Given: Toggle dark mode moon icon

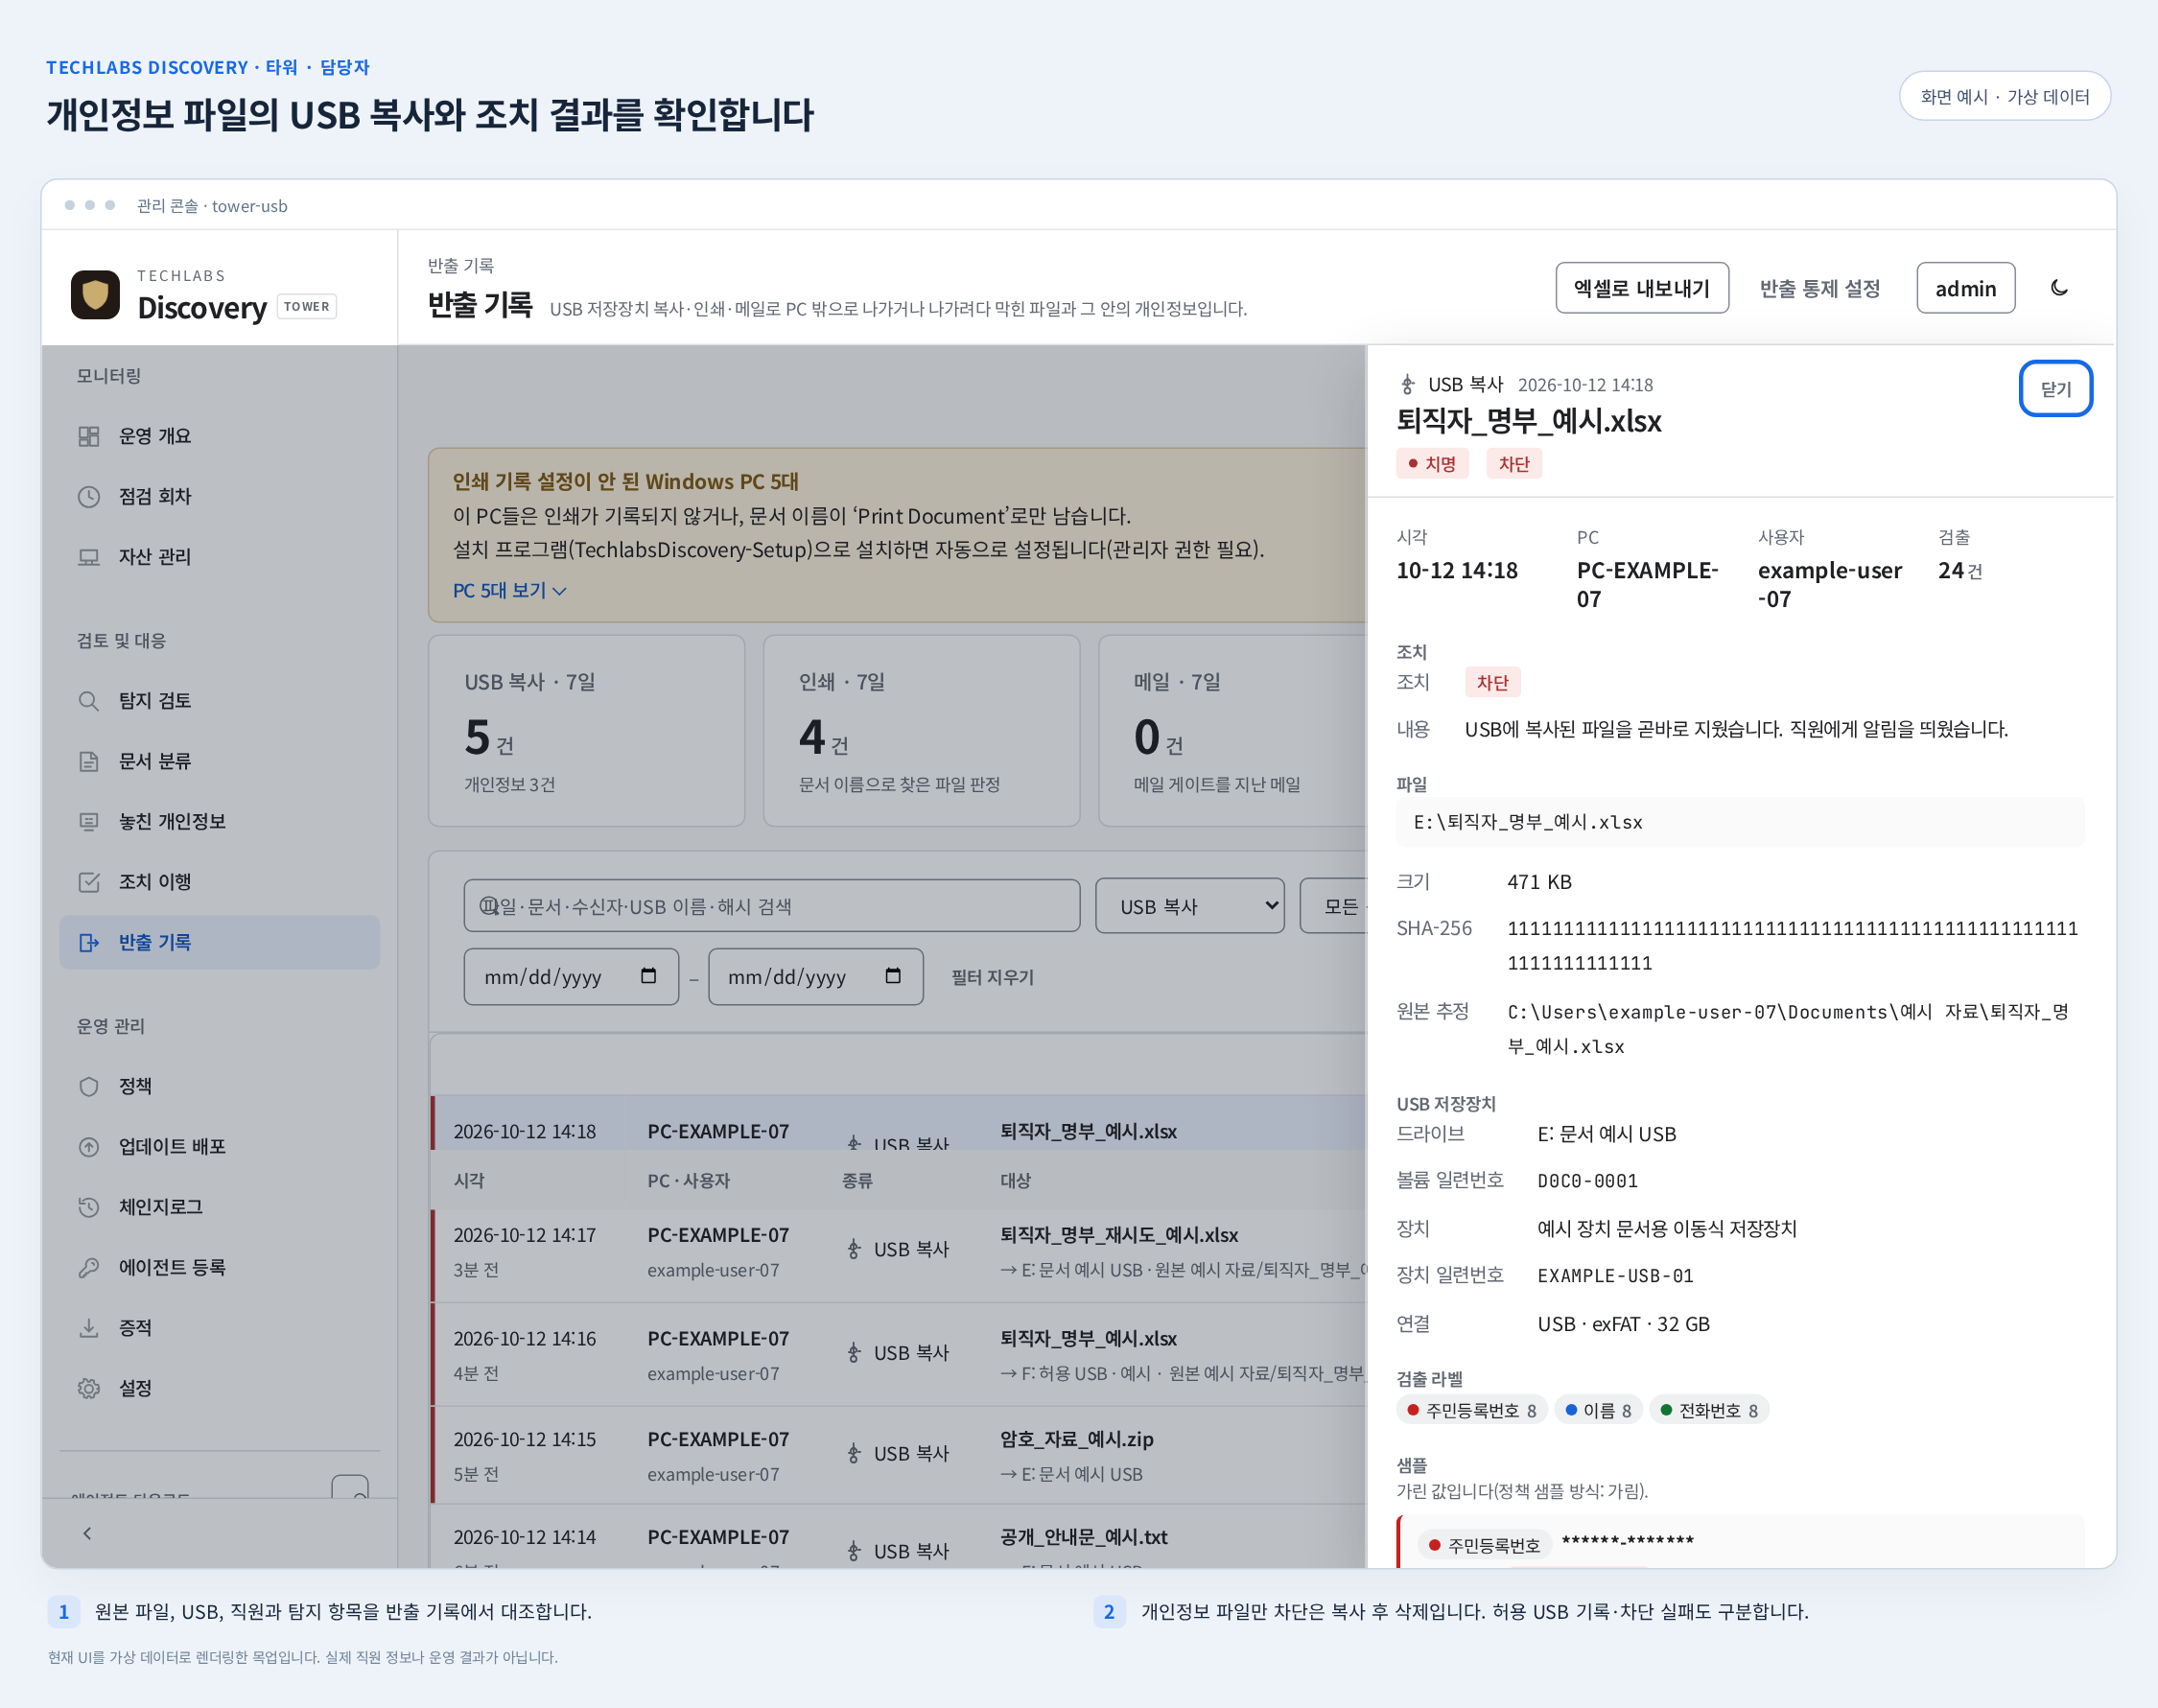Looking at the screenshot, I should pos(2059,288).
